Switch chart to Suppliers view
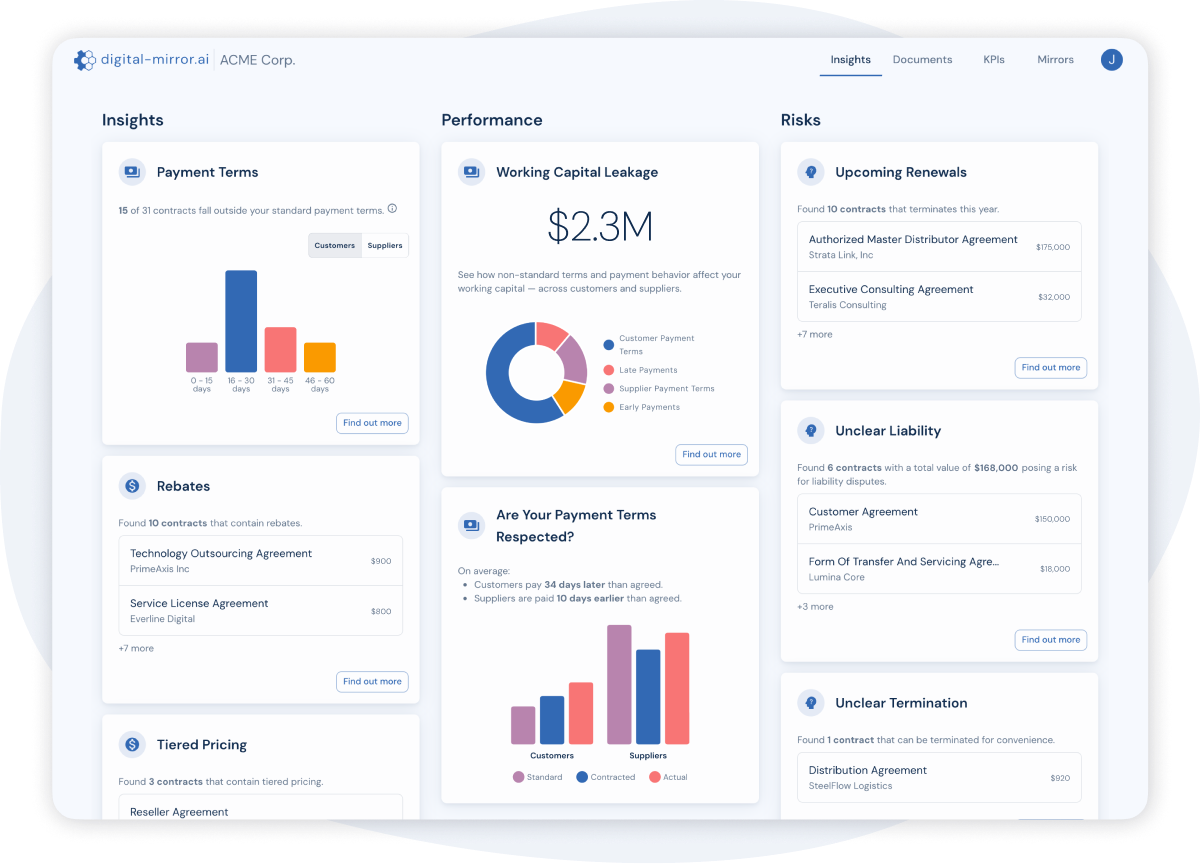This screenshot has width=1200, height=864. pyautogui.click(x=385, y=246)
